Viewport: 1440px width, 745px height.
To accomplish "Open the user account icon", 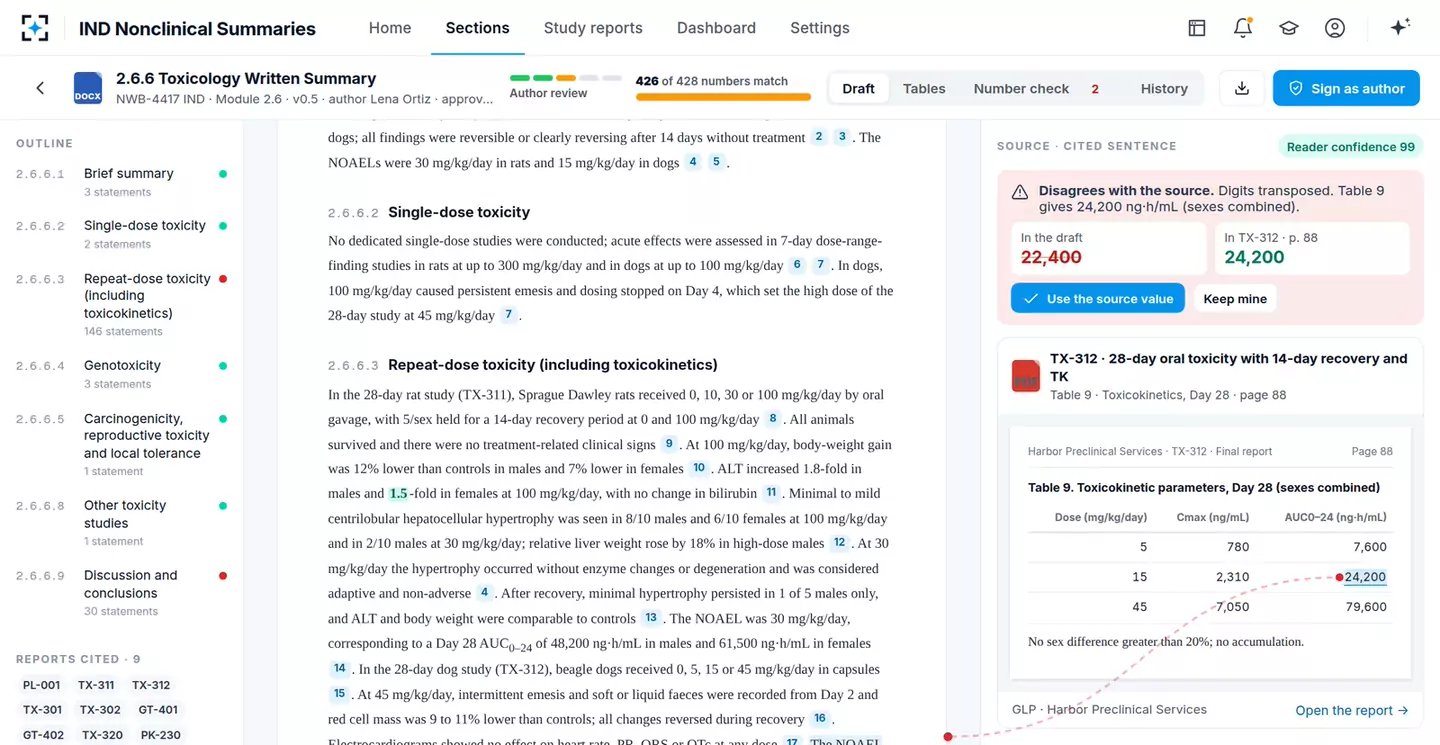I will click(1335, 28).
